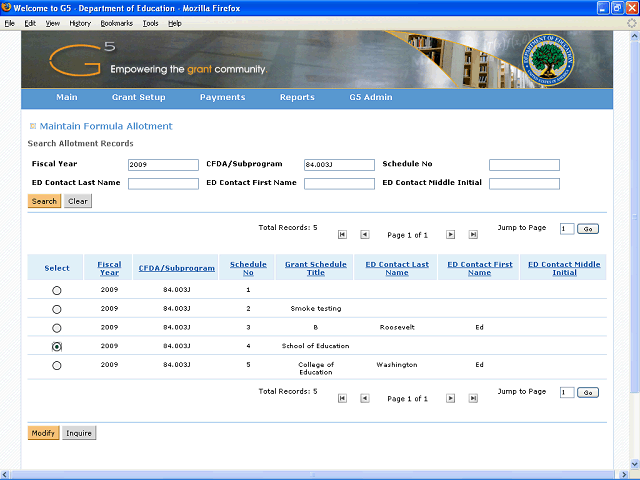
Task: Select the College of Education radio button
Action: click(x=56, y=365)
